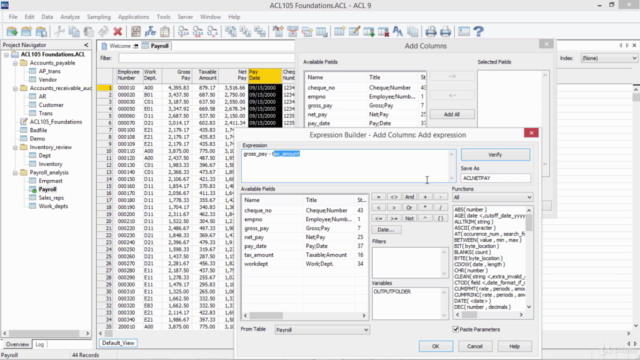This screenshot has height=360, width=640.
Task: Click the green-arrow open project toolbar icon
Action: click(x=12, y=31)
